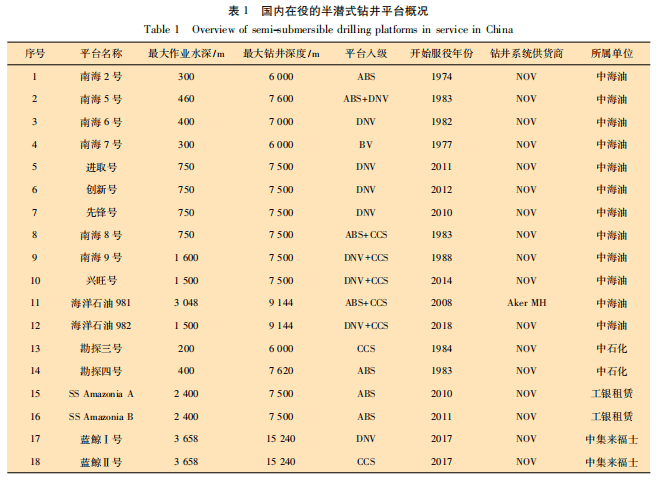Click owner 中石化 in 勘探四号 row
This screenshot has width=659, height=481.
[612, 371]
